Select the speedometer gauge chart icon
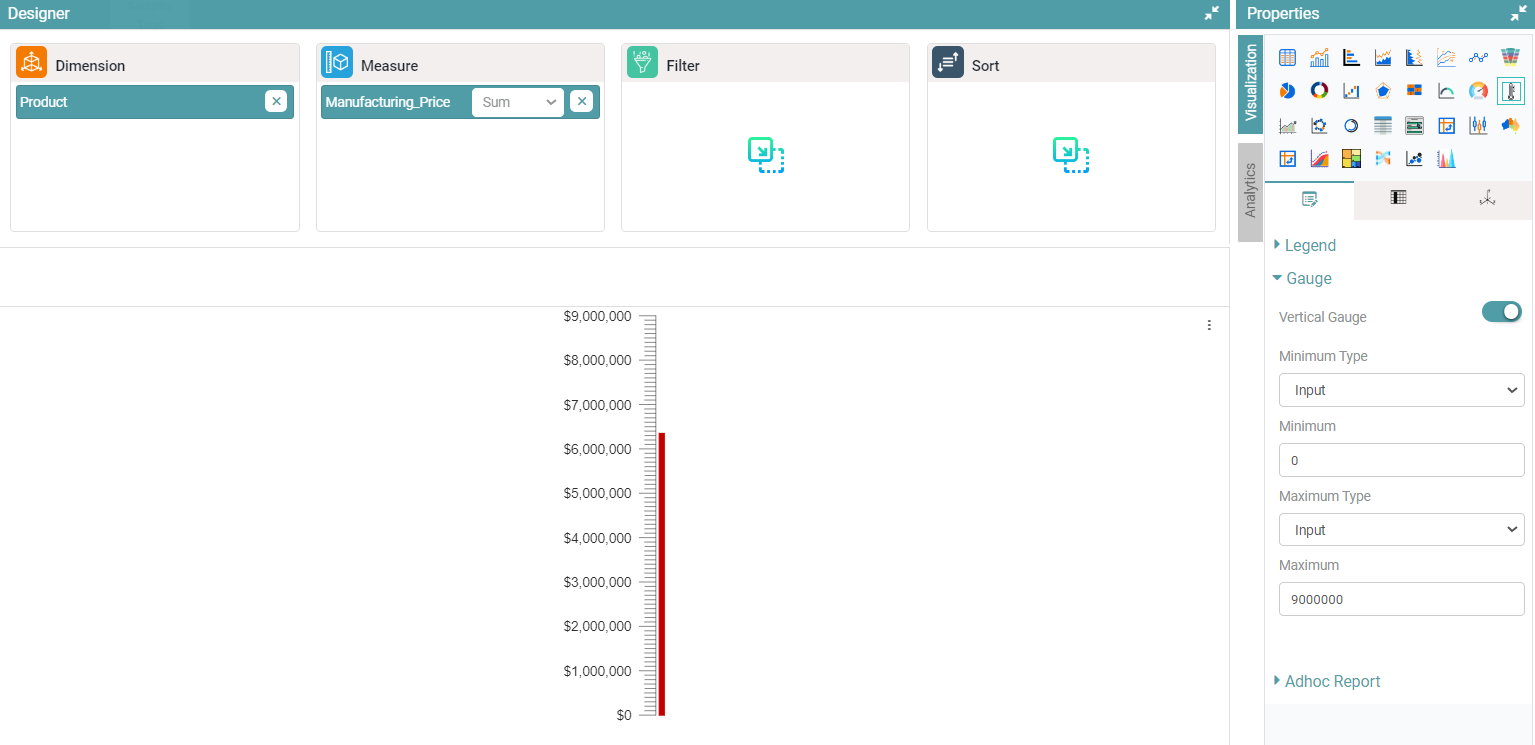Viewport: 1535px width, 745px height. pyautogui.click(x=1478, y=91)
